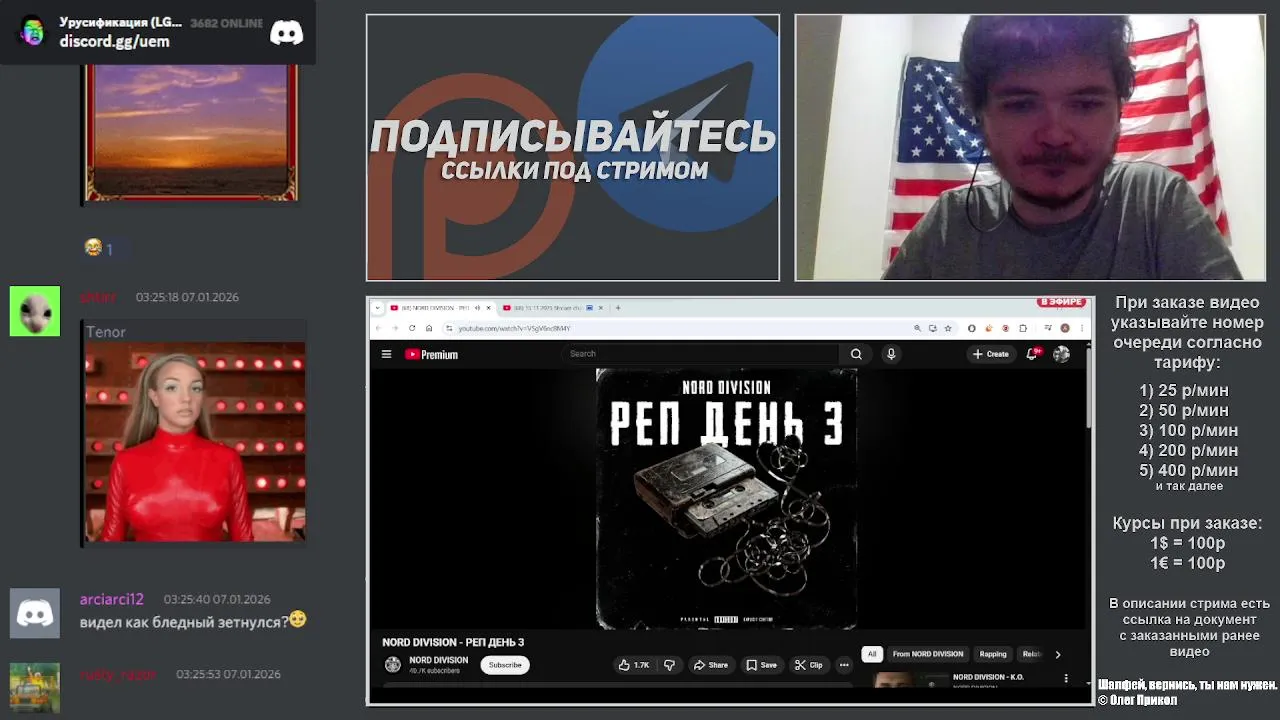Bookmark the page with the star icon
This screenshot has width=1280, height=720.
948,328
